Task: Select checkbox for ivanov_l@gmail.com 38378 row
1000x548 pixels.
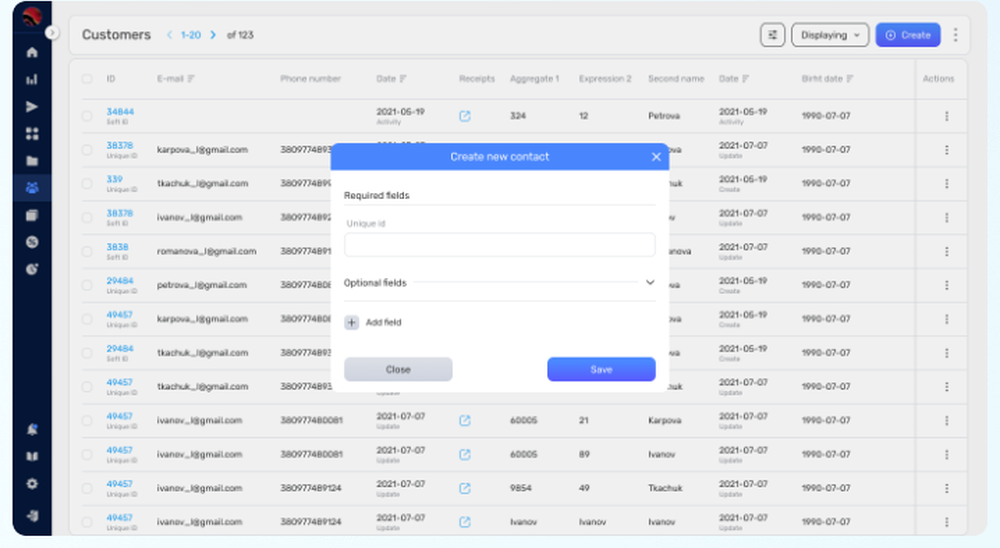Action: pos(87,217)
